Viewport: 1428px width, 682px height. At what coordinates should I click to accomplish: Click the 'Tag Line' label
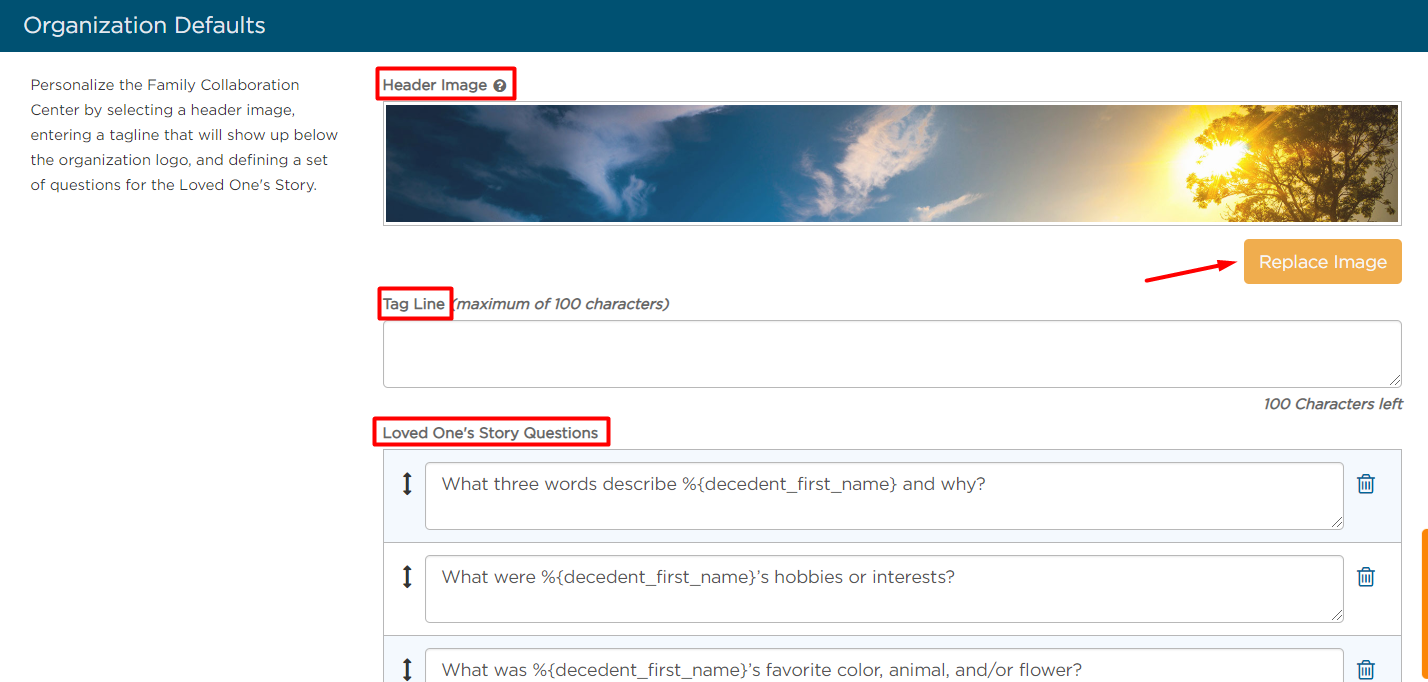[x=414, y=304]
